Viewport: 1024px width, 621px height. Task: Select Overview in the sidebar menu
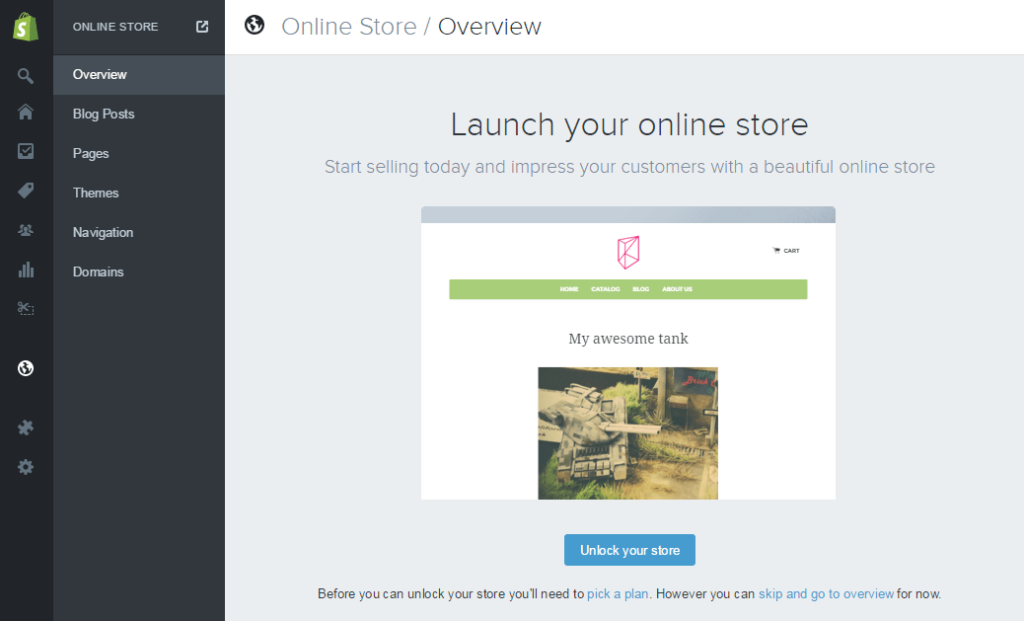pyautogui.click(x=100, y=75)
